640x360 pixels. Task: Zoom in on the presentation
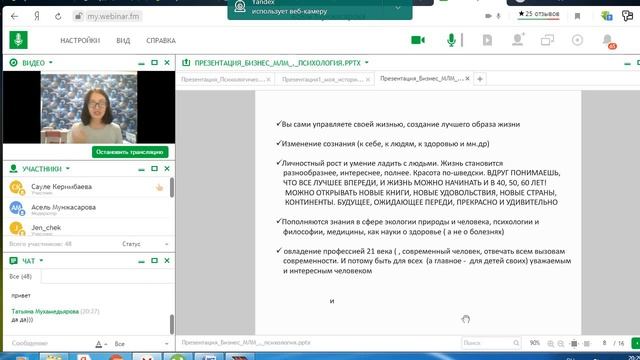[x=551, y=343]
